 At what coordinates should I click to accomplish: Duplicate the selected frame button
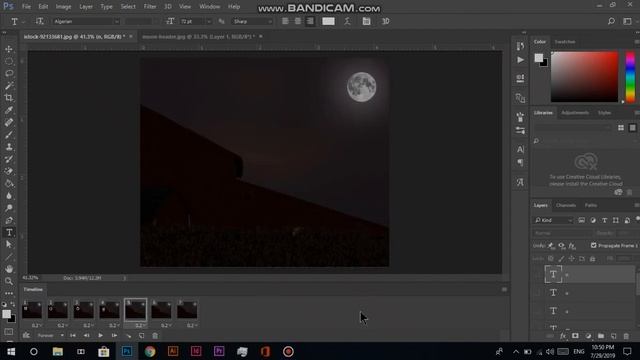[141, 336]
